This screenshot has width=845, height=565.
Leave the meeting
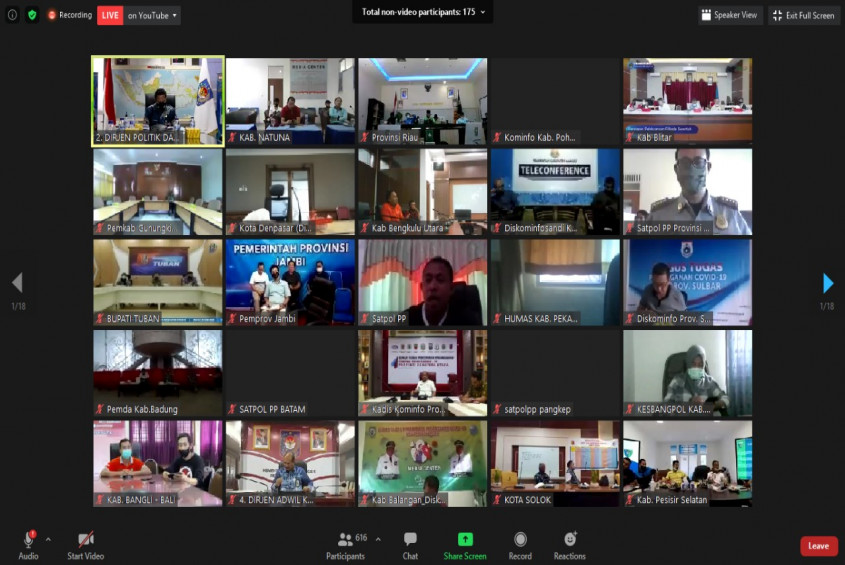point(819,546)
